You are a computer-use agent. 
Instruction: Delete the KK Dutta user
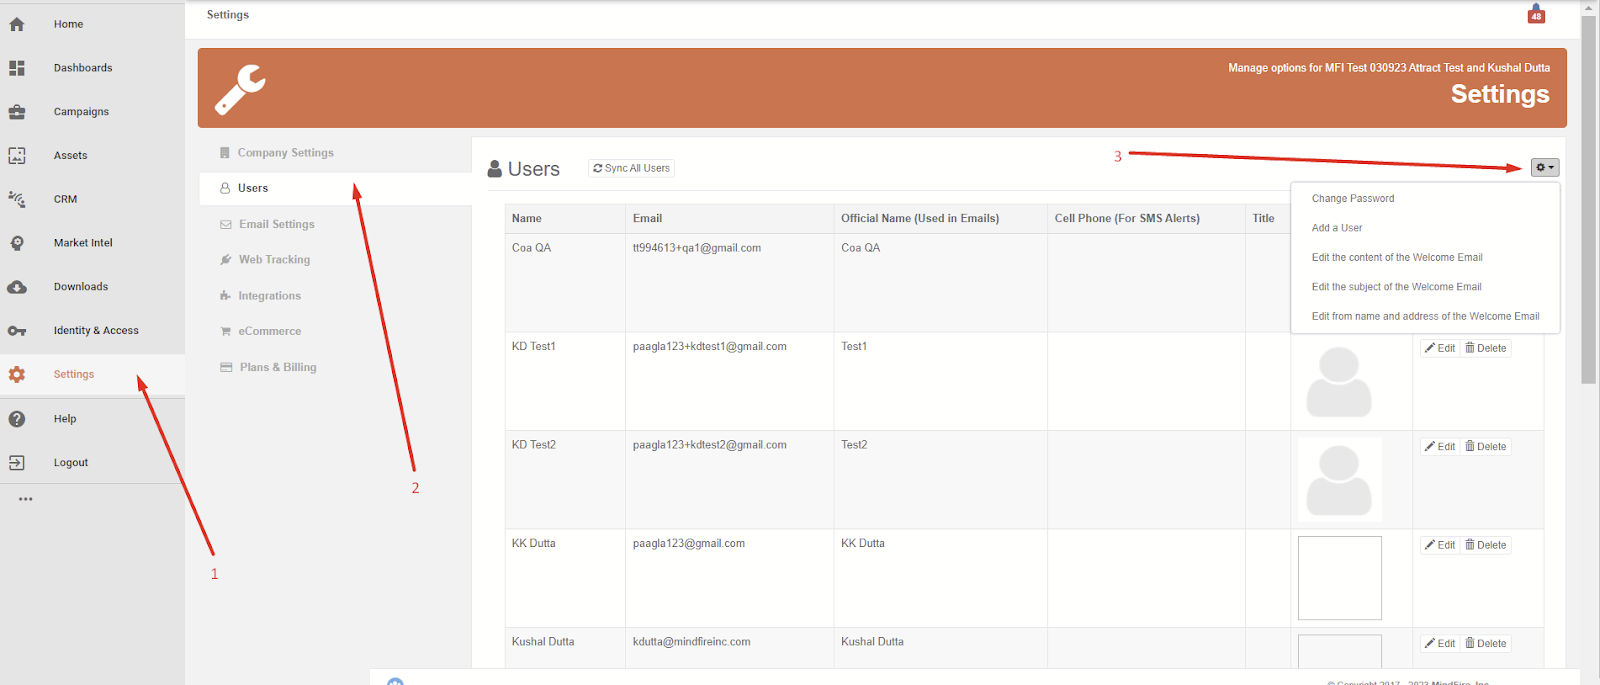click(1486, 545)
